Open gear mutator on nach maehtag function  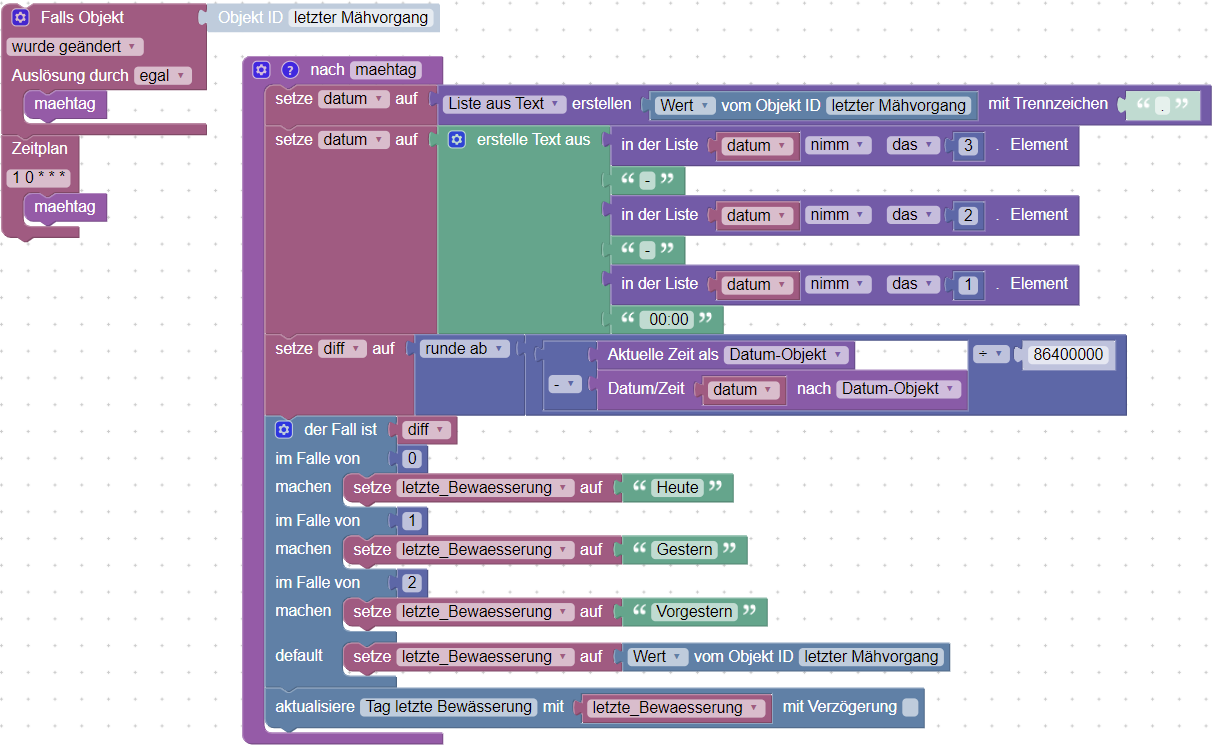262,70
